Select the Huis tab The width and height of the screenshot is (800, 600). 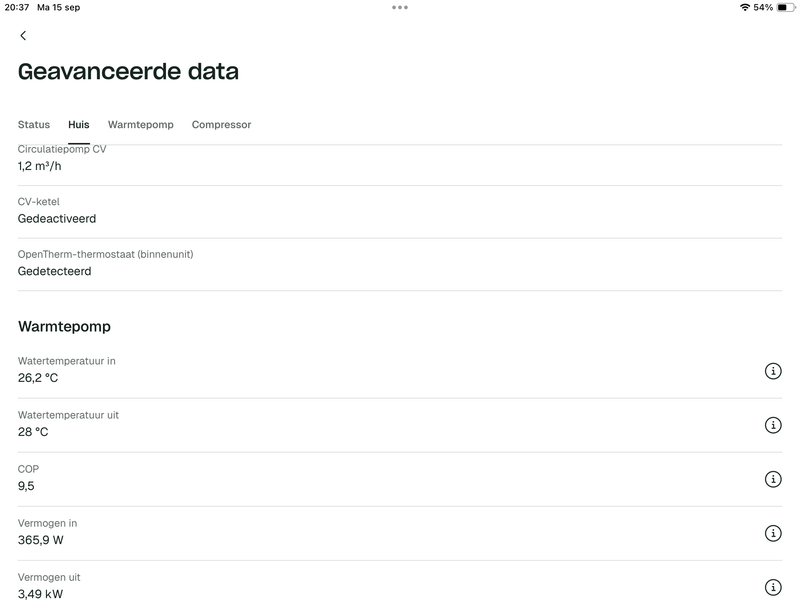pos(79,125)
